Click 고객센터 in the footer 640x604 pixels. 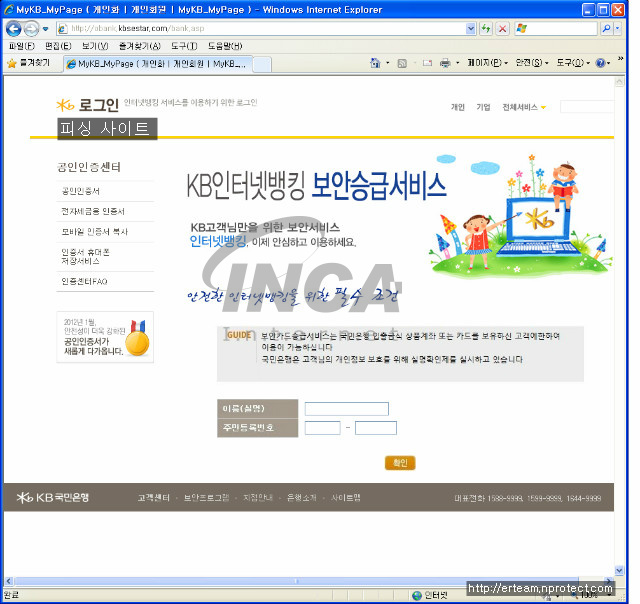coord(153,498)
